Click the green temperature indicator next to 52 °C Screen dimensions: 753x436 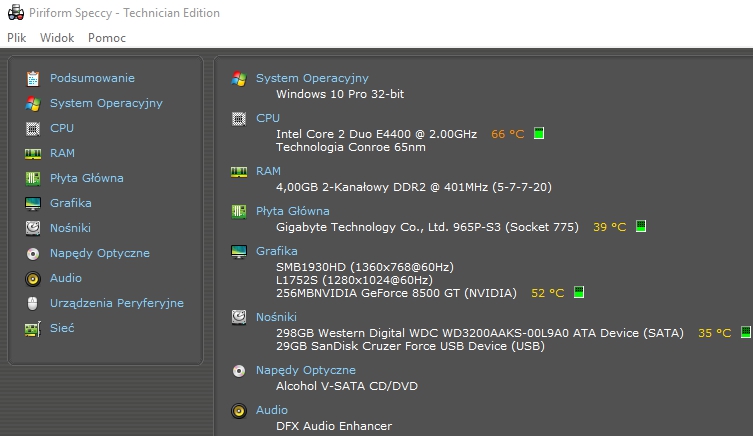579,292
